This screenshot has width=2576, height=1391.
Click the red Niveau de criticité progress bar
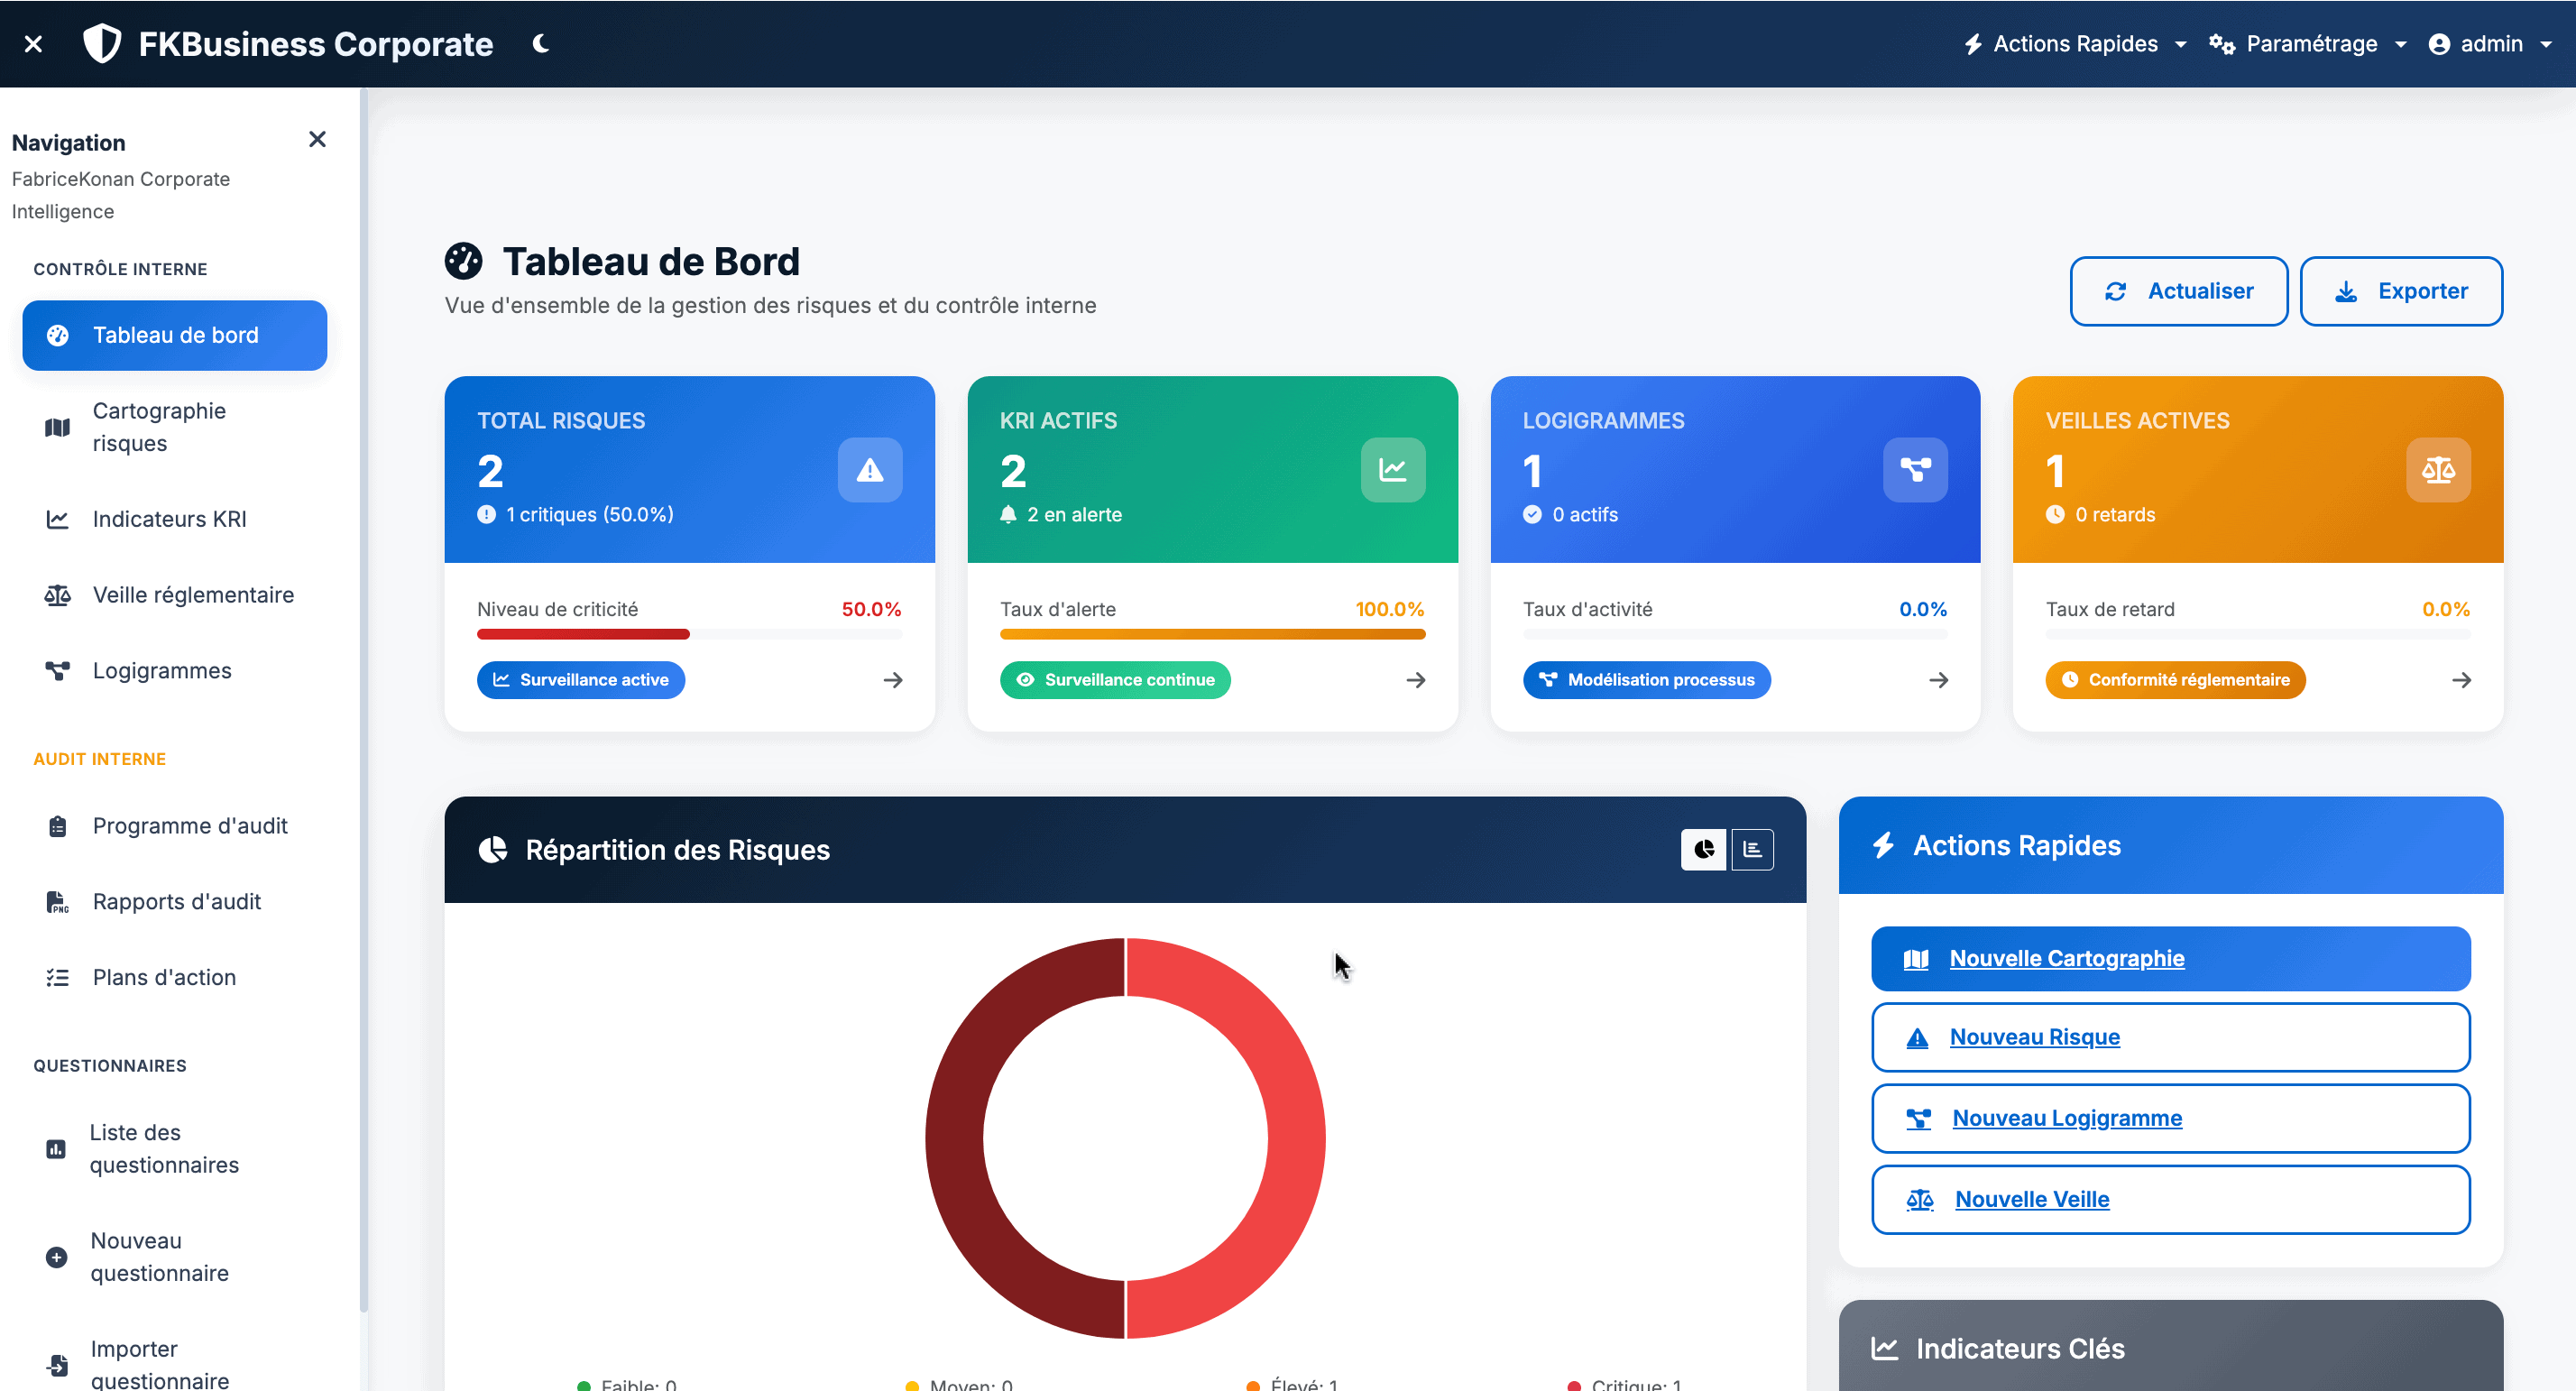coord(583,634)
